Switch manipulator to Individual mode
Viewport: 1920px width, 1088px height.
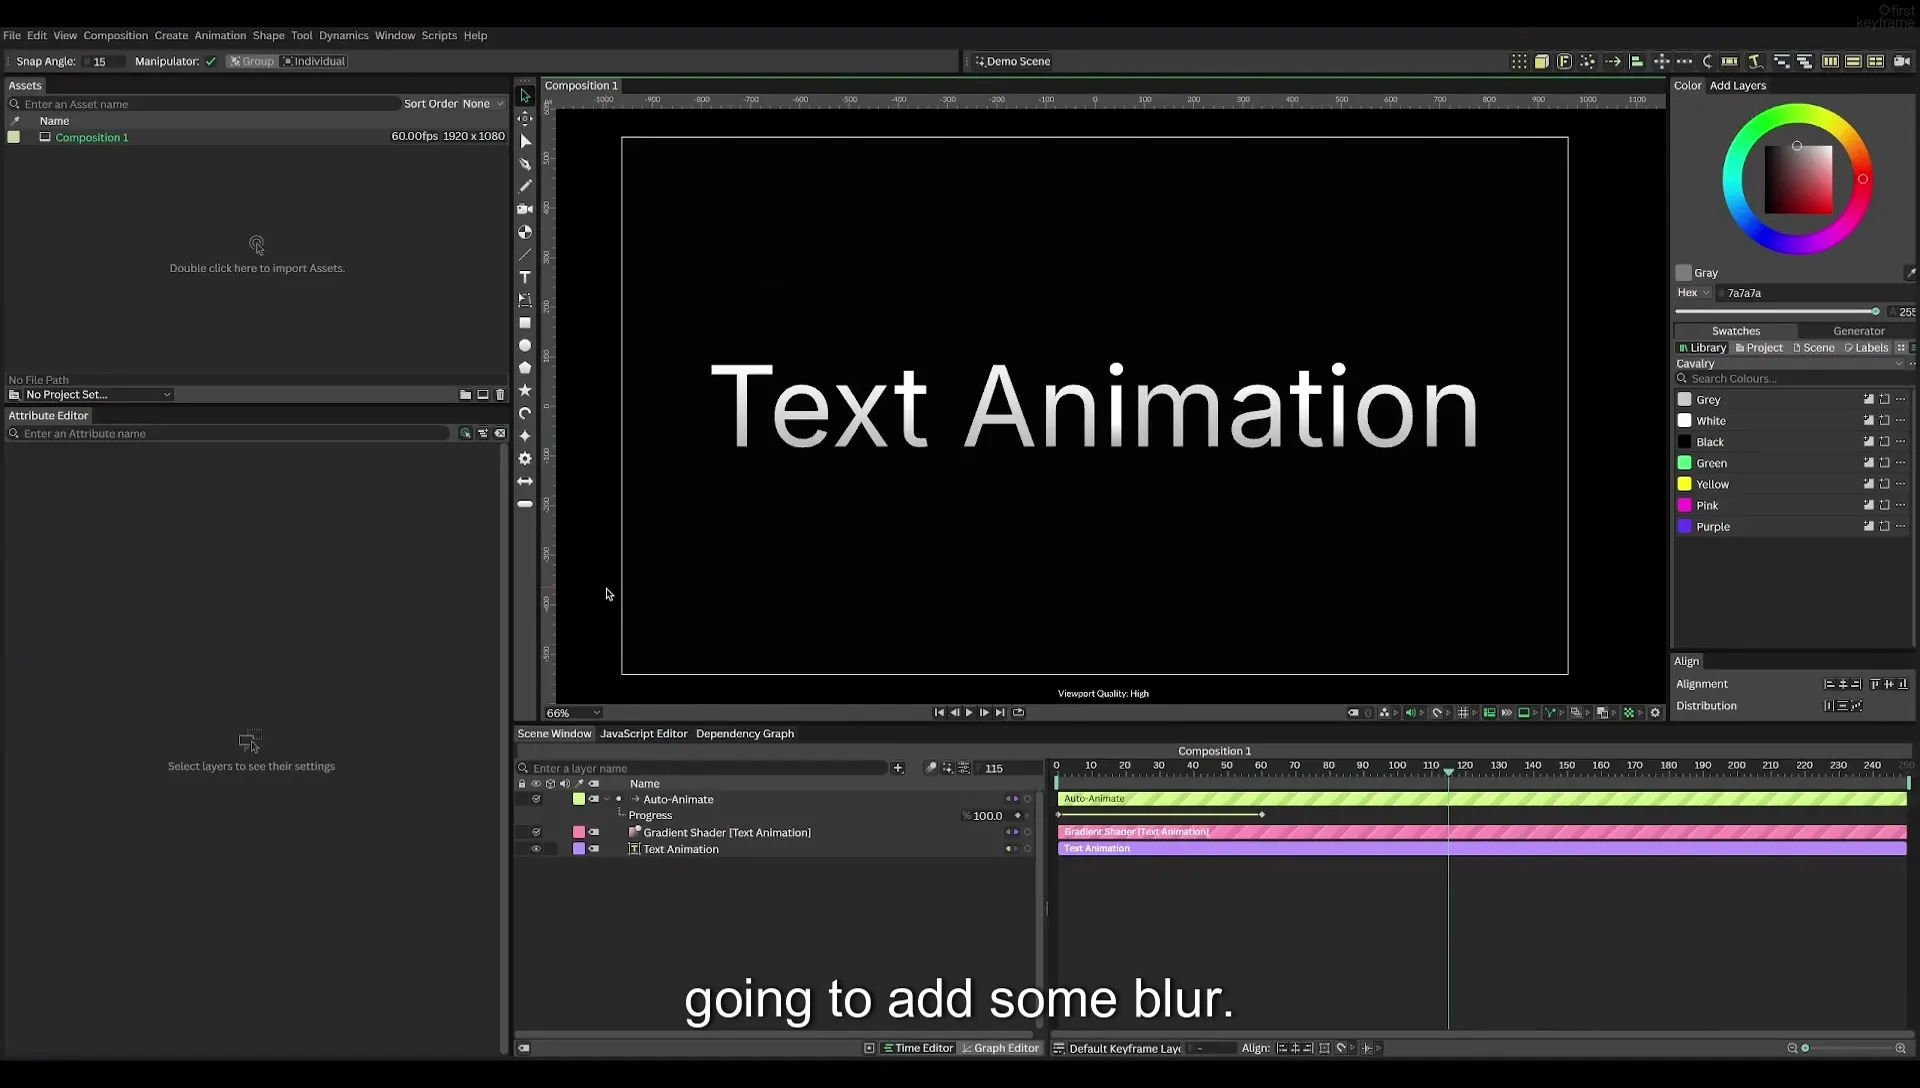(314, 62)
